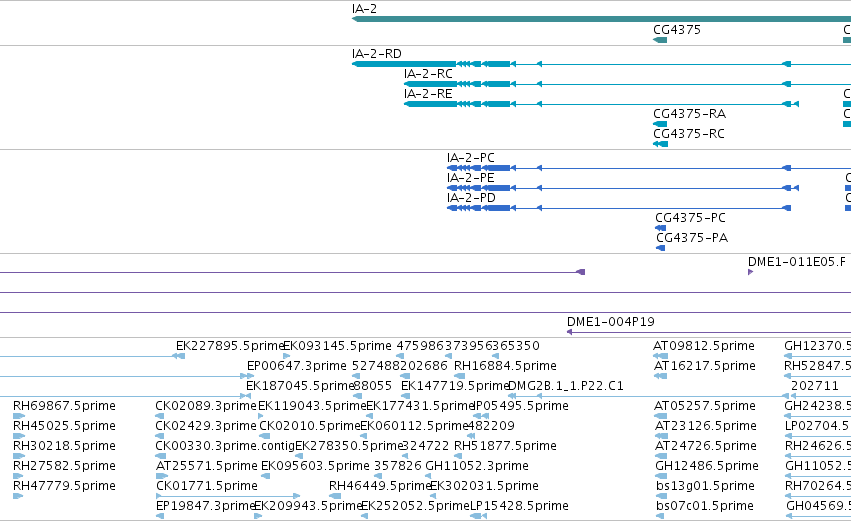851x521 pixels.
Task: Select protein feature IA-2-PD
Action: click(471, 198)
